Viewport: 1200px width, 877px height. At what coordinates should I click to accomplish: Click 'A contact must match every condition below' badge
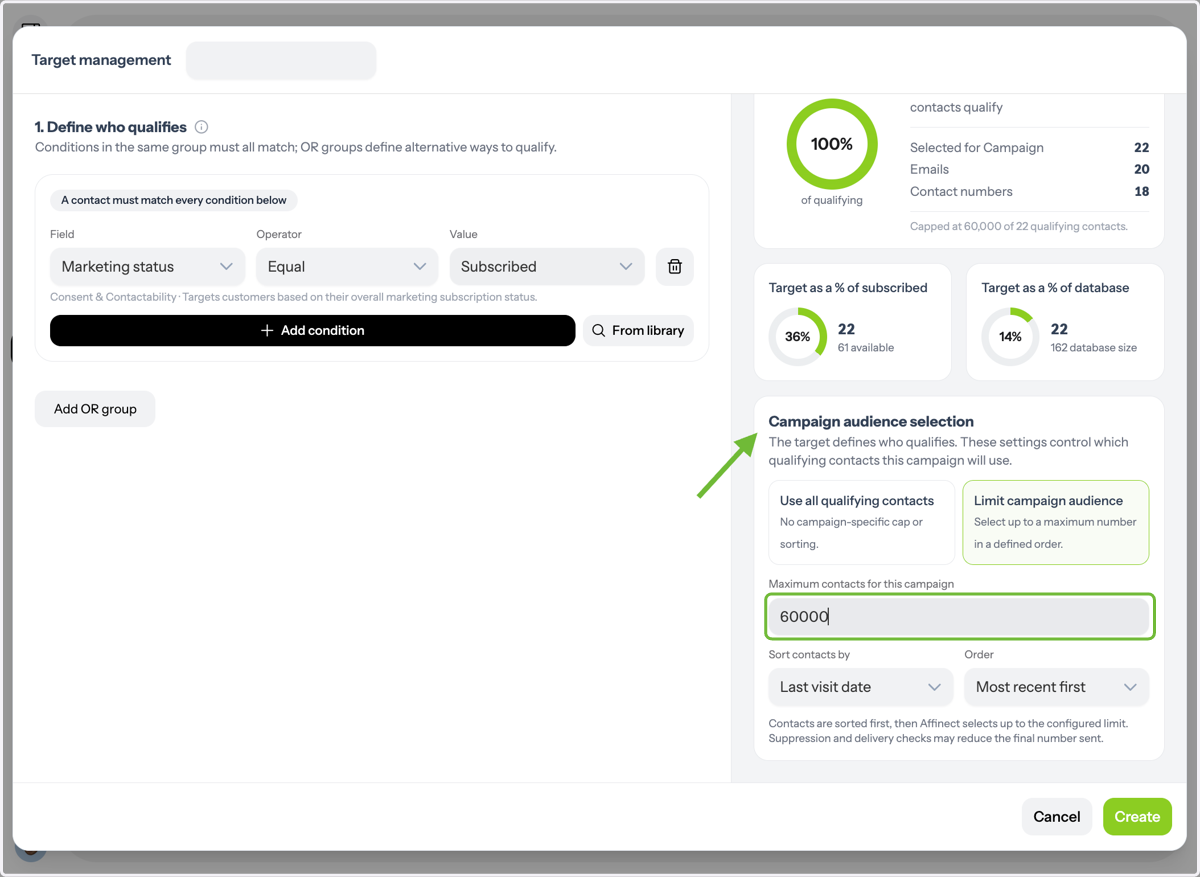point(174,200)
